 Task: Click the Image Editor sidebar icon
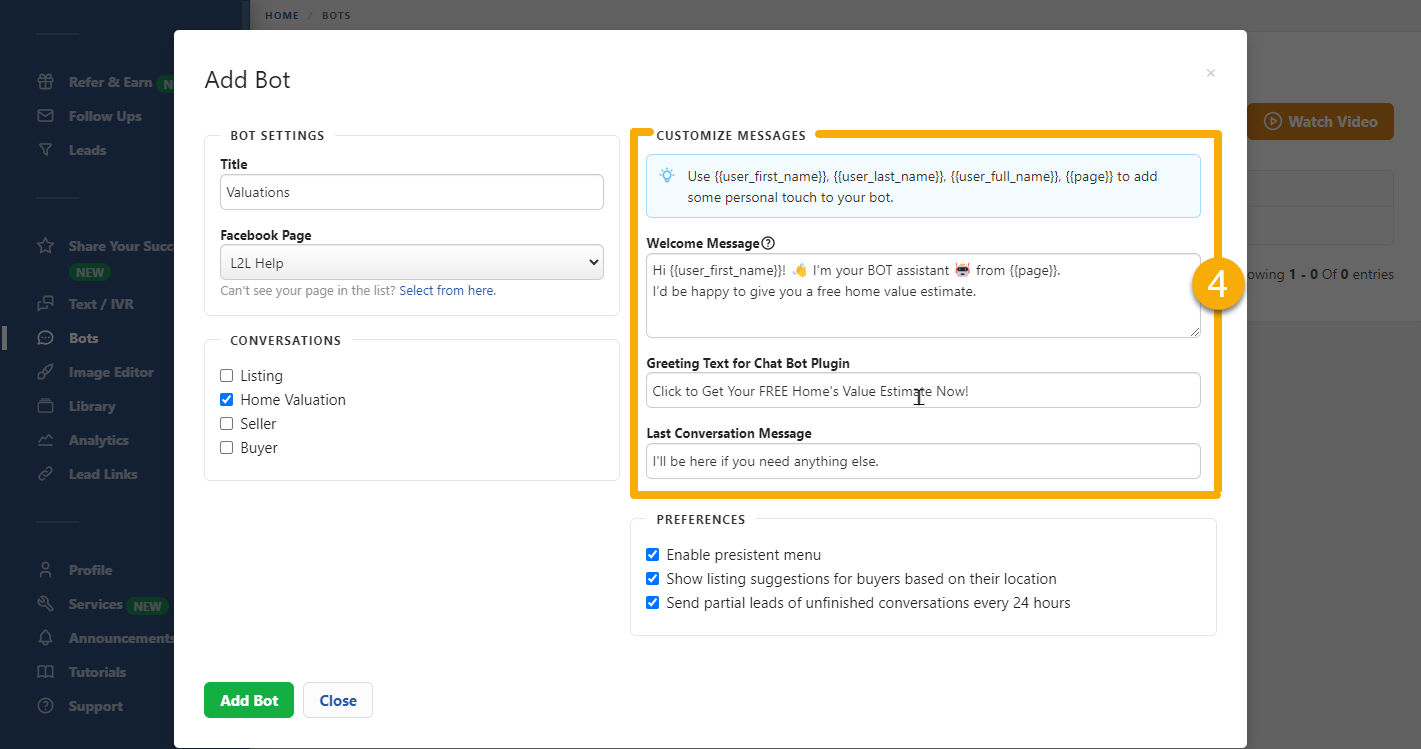coord(45,372)
